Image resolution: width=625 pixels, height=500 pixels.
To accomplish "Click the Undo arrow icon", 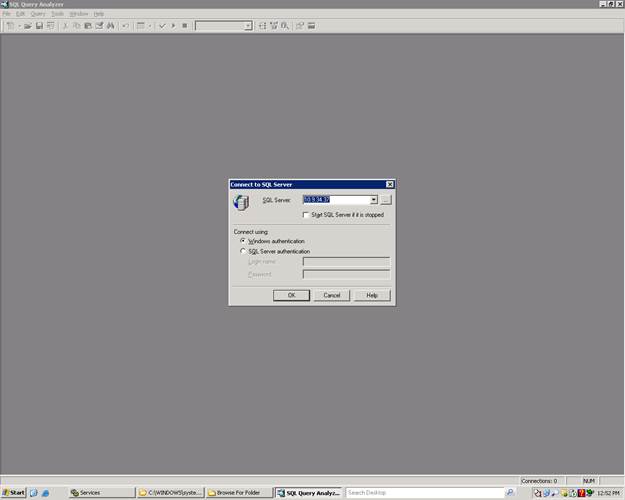I will tap(125, 26).
